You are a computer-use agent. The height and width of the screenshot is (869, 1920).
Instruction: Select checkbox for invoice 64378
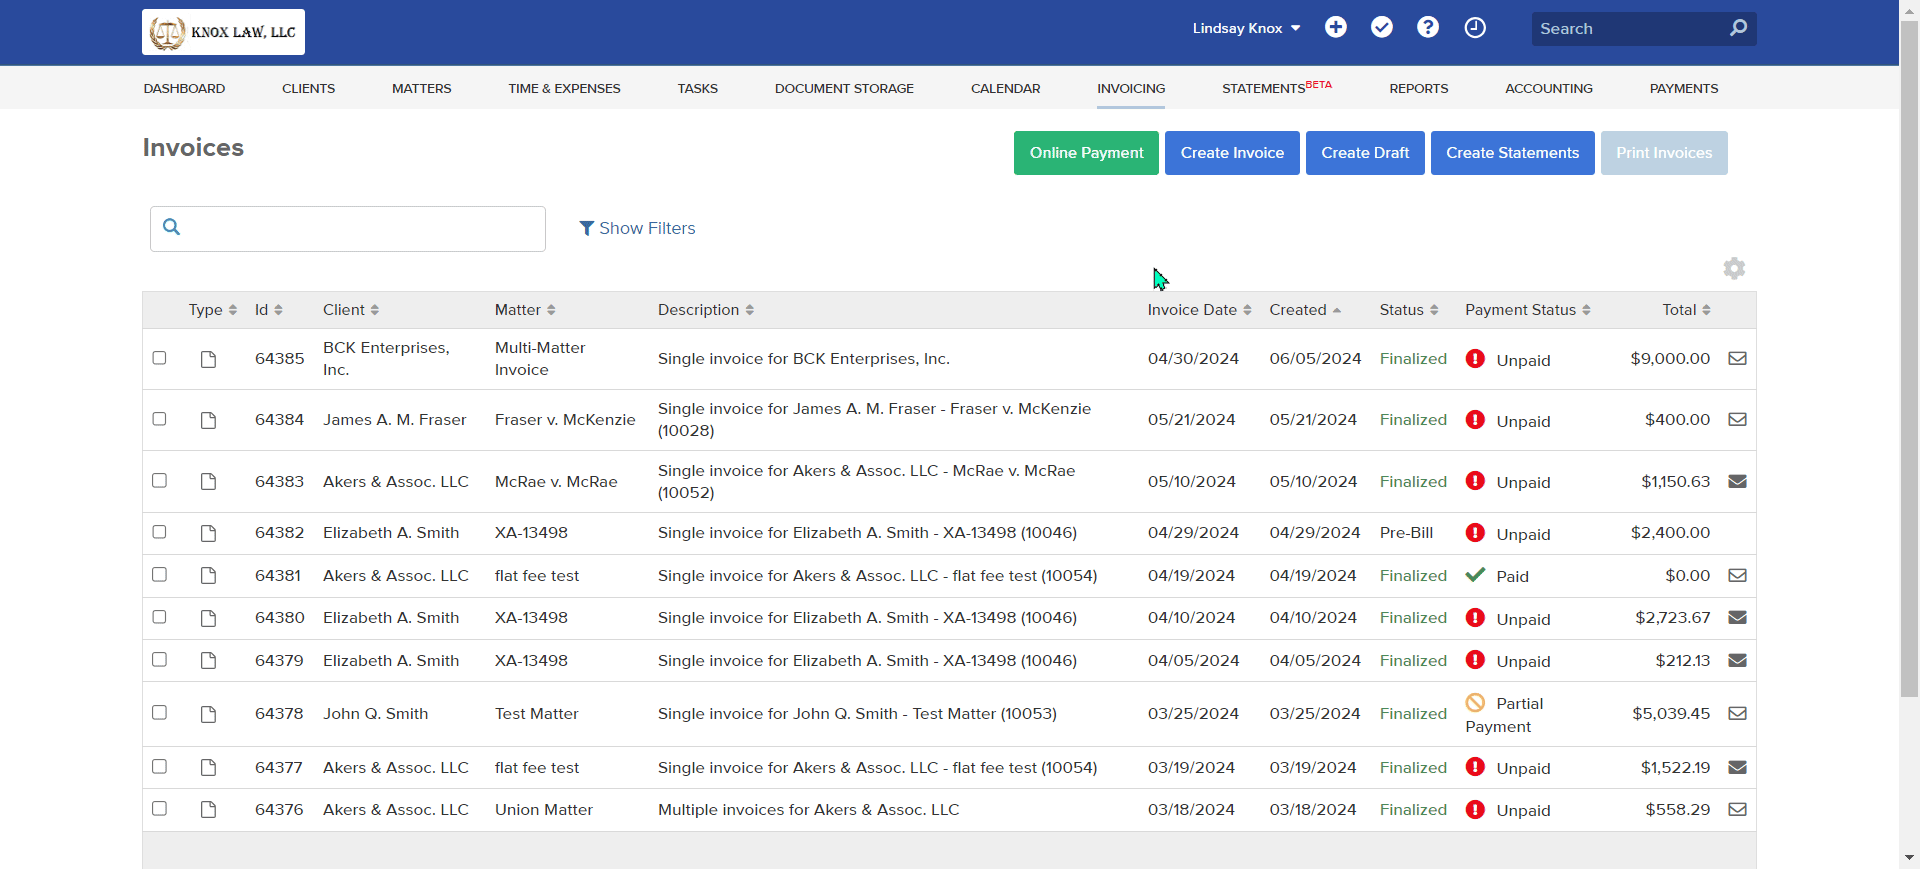(159, 712)
